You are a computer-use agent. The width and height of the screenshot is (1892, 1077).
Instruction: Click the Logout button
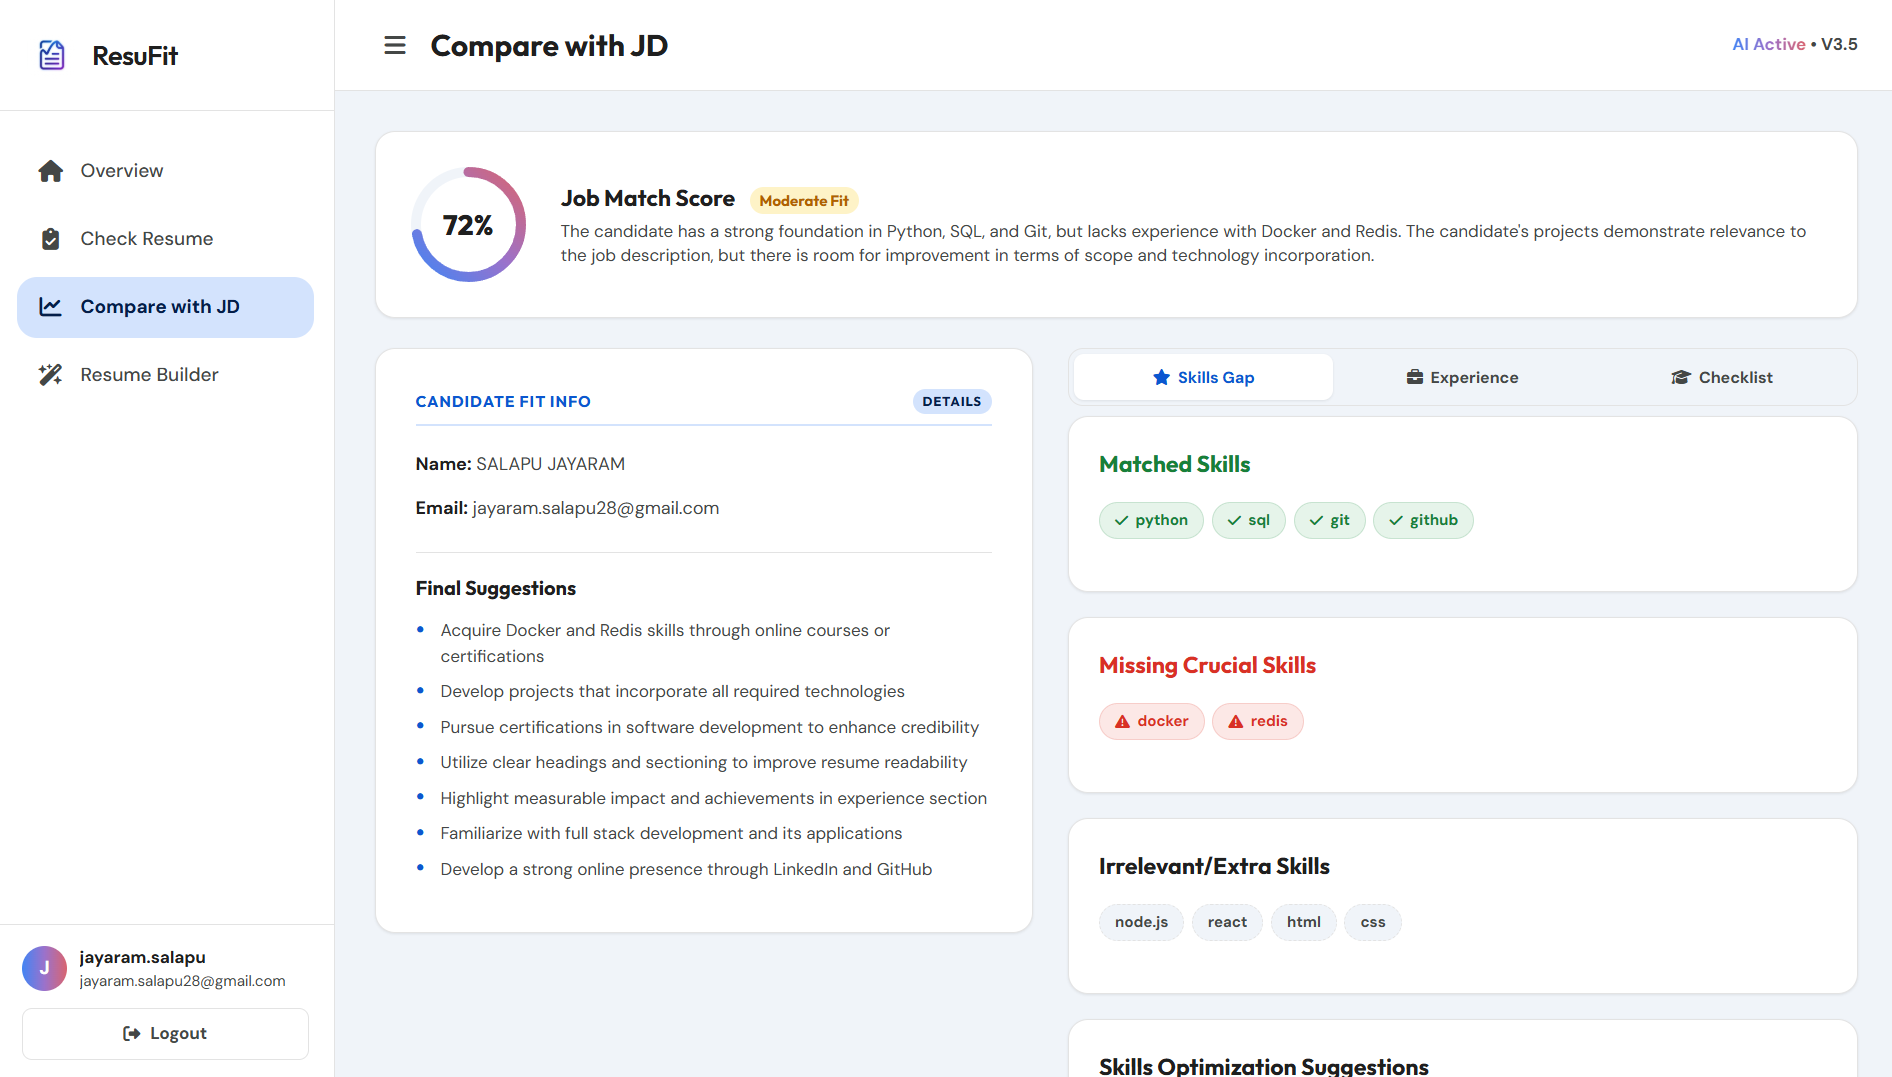pos(165,1033)
